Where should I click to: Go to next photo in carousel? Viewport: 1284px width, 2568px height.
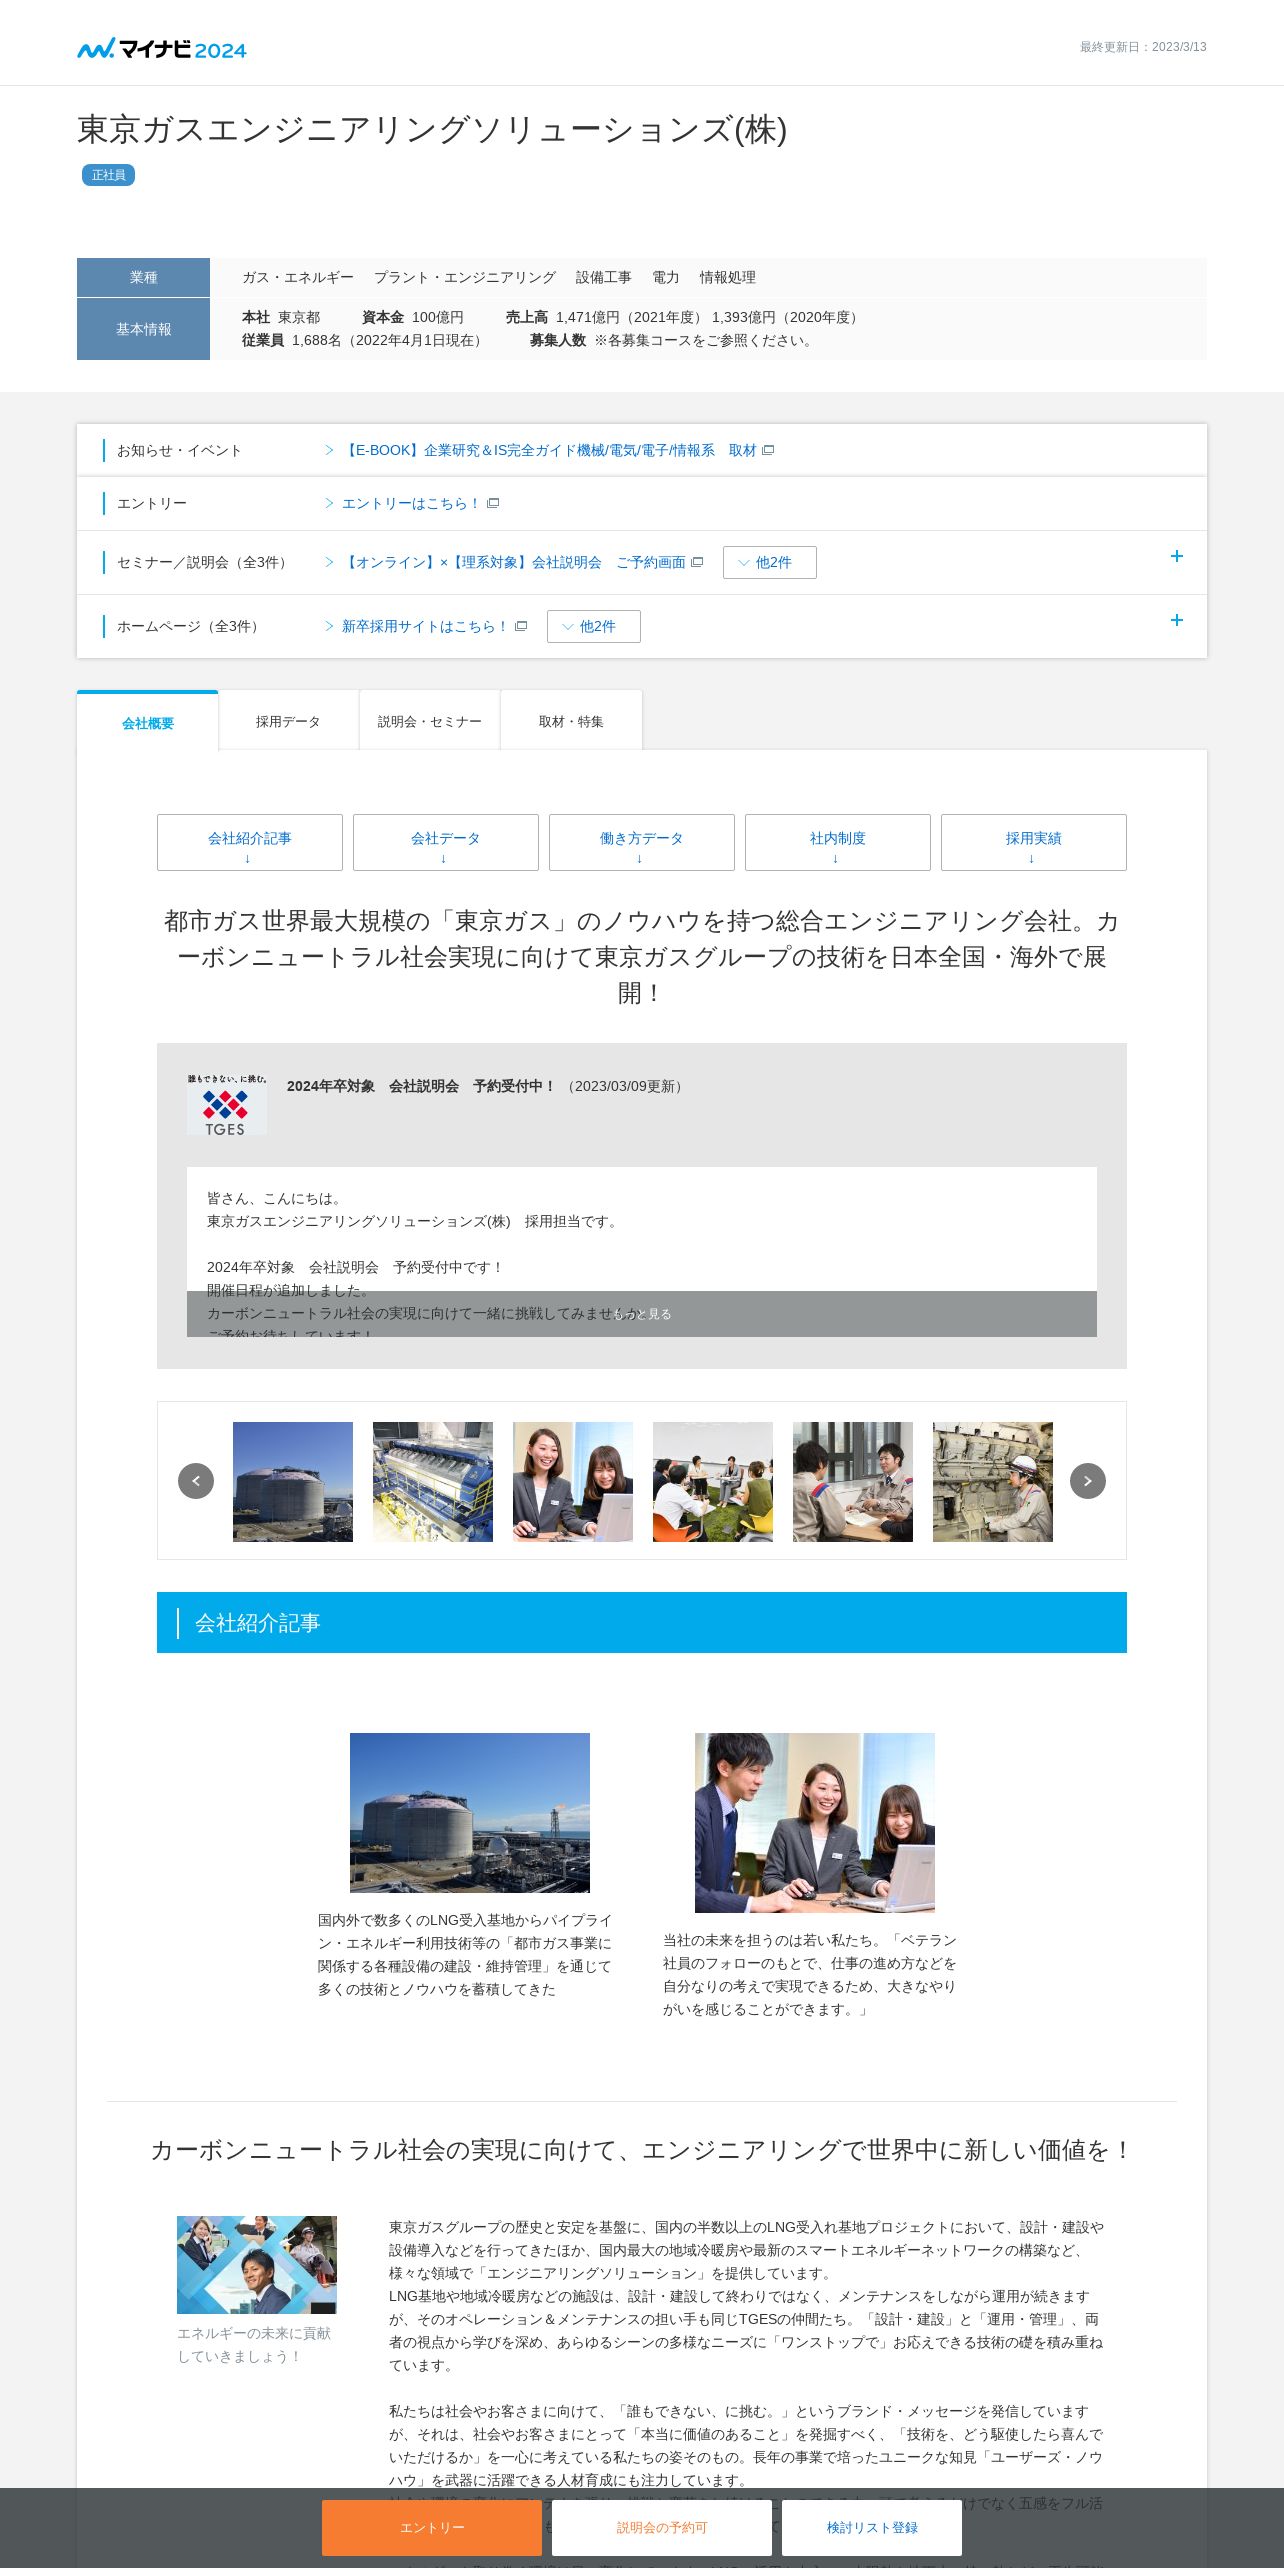(1088, 1481)
